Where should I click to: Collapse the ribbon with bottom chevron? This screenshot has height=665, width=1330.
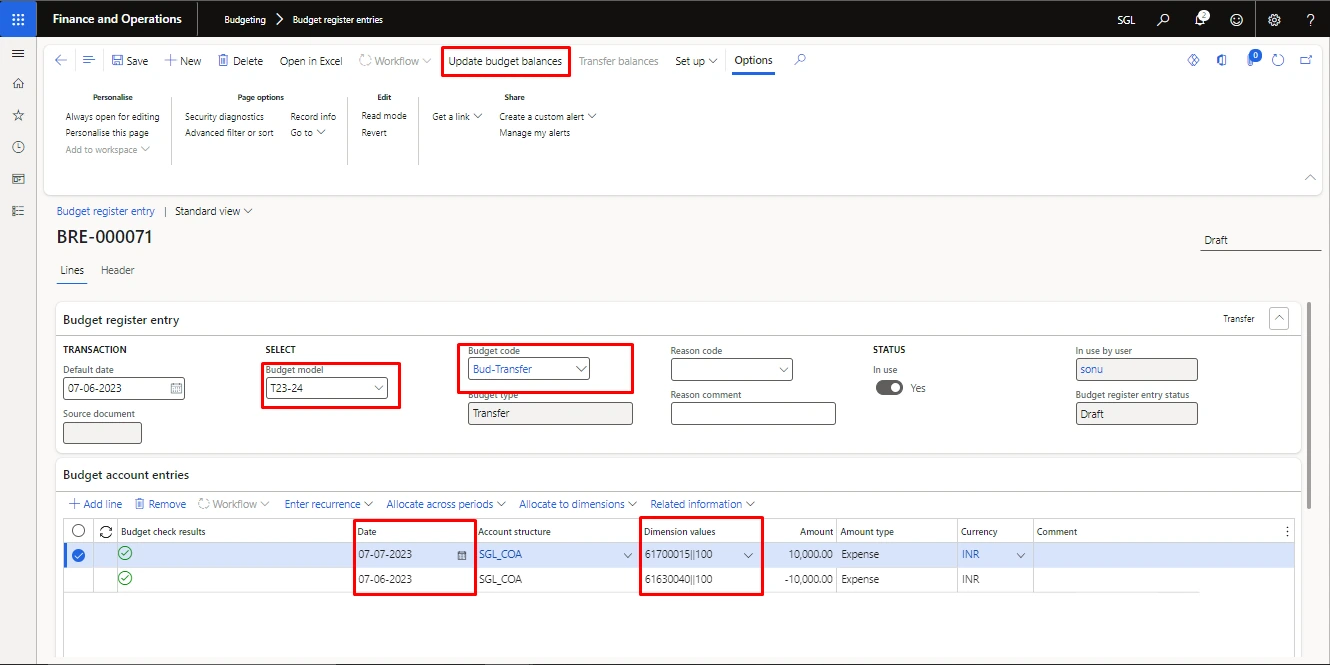tap(1310, 178)
